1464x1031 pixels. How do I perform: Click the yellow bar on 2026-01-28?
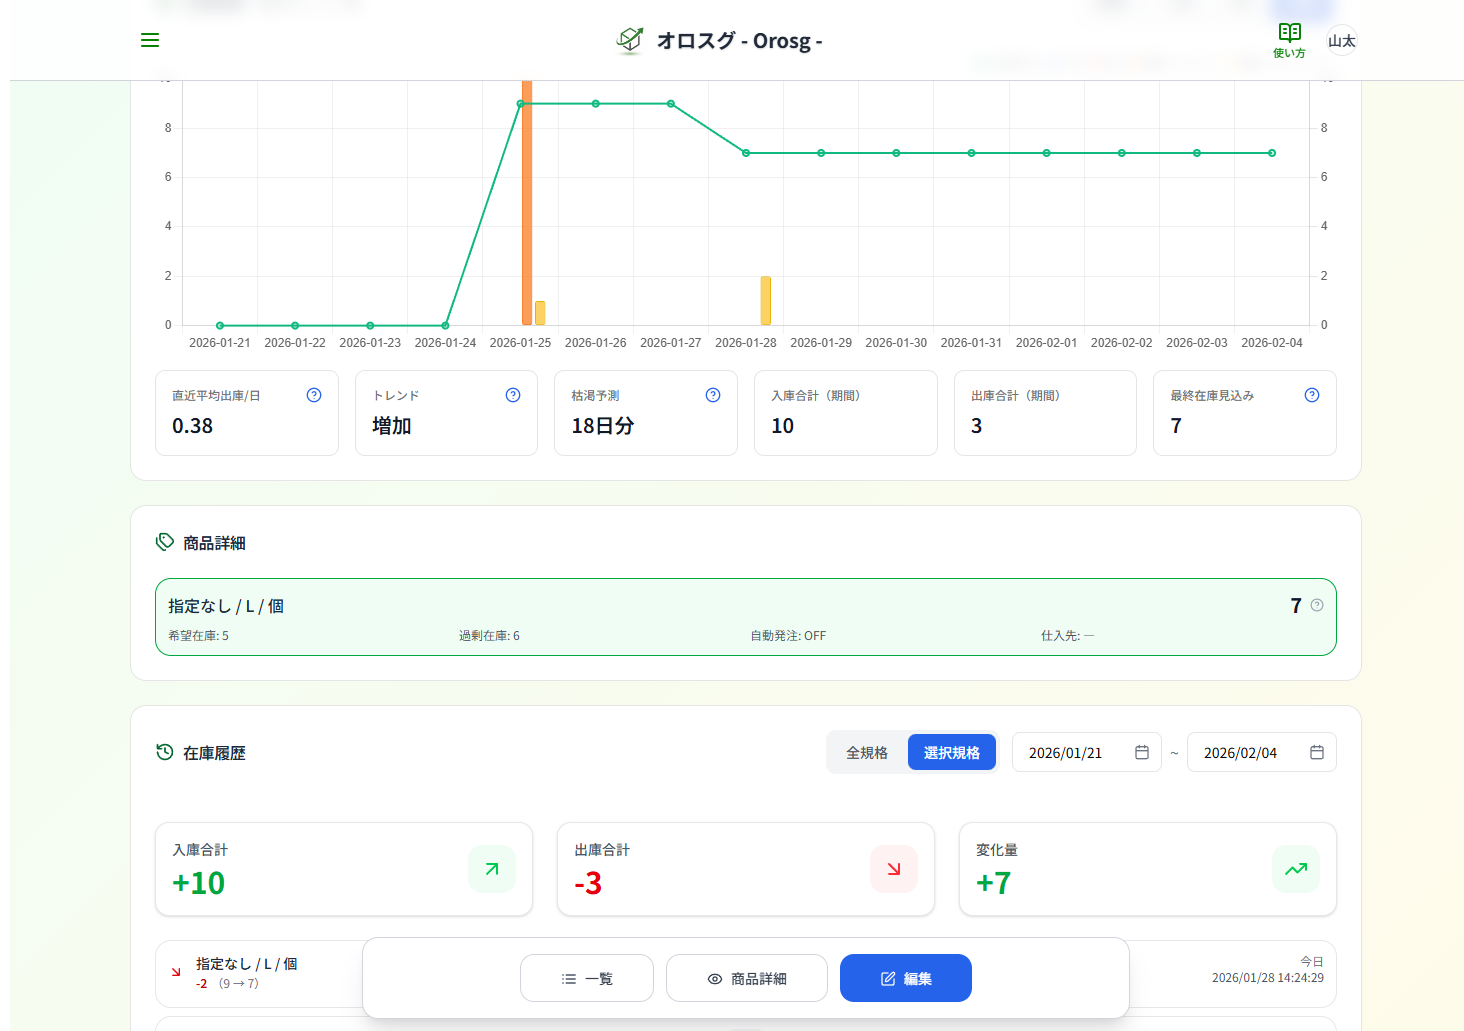click(766, 301)
